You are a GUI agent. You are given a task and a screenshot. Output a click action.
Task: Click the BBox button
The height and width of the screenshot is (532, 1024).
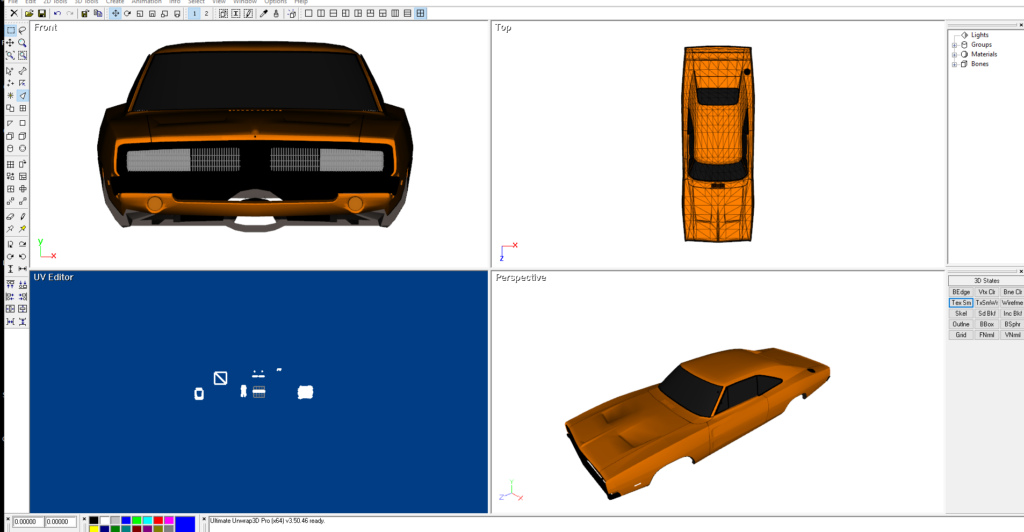click(986, 324)
